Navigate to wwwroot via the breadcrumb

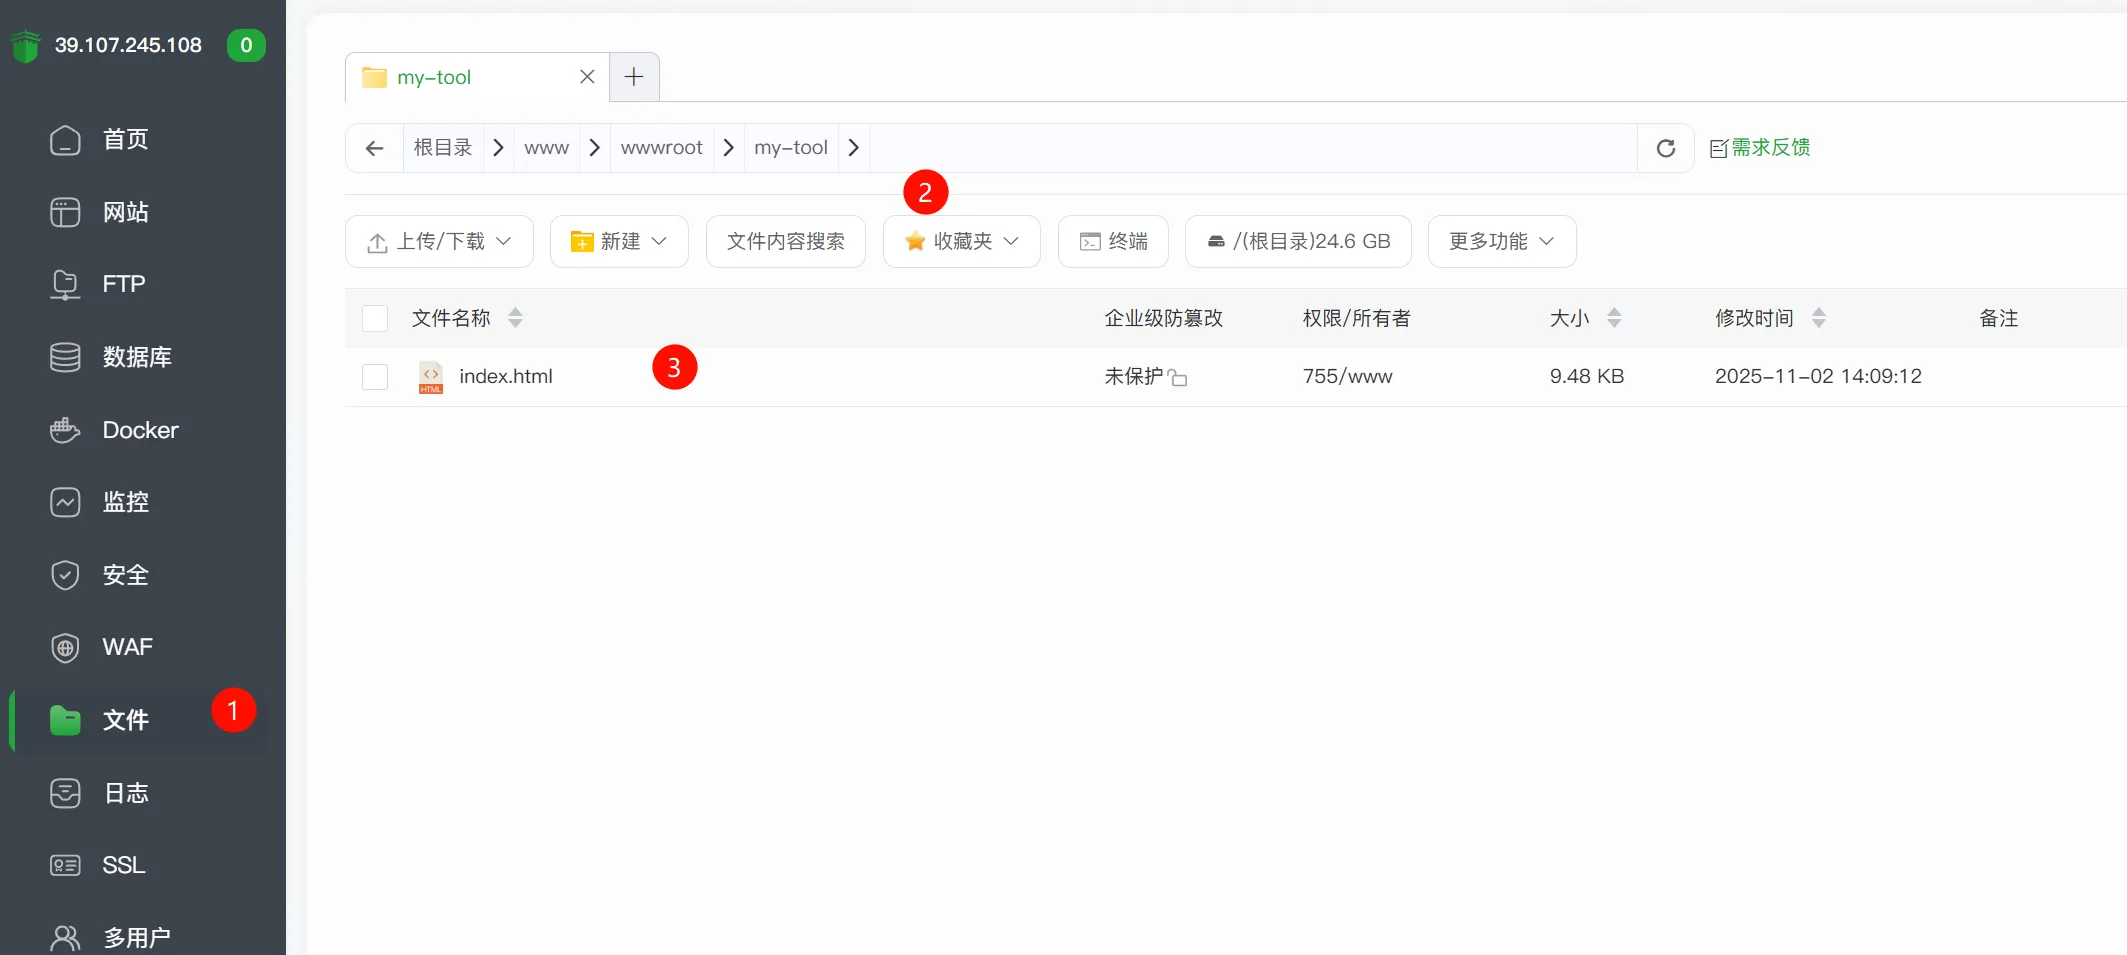[661, 147]
